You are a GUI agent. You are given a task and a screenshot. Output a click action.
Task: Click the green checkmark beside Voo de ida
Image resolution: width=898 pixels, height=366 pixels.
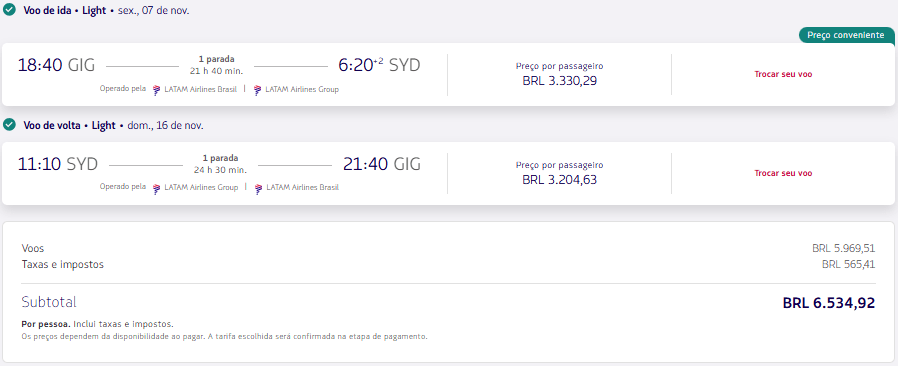coord(9,10)
